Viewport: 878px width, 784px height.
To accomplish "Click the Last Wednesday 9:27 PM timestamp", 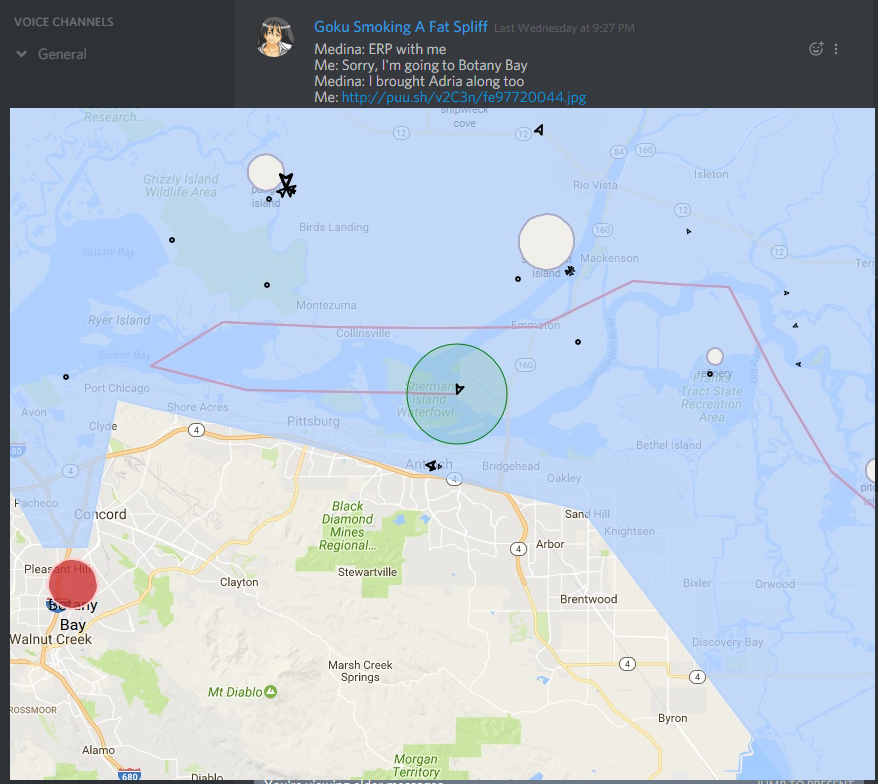I will click(x=564, y=29).
